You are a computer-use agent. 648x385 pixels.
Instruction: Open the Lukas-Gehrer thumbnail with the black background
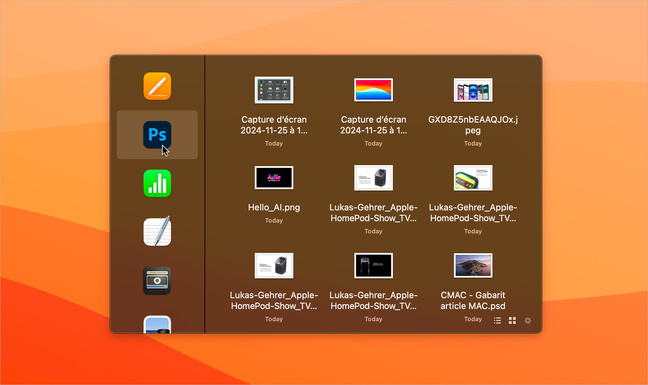(374, 266)
